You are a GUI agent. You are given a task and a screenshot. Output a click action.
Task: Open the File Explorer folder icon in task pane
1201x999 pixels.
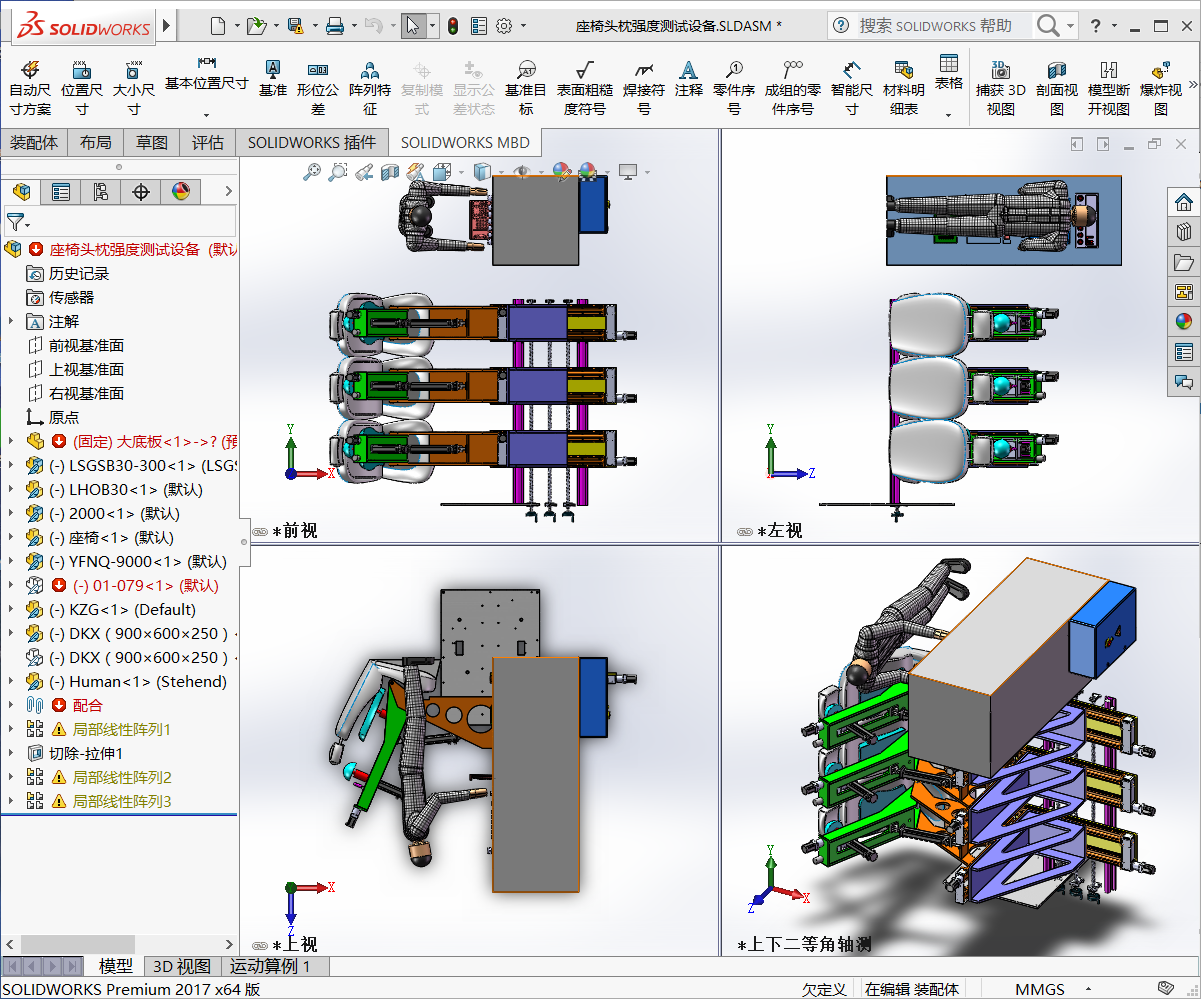(x=1184, y=262)
